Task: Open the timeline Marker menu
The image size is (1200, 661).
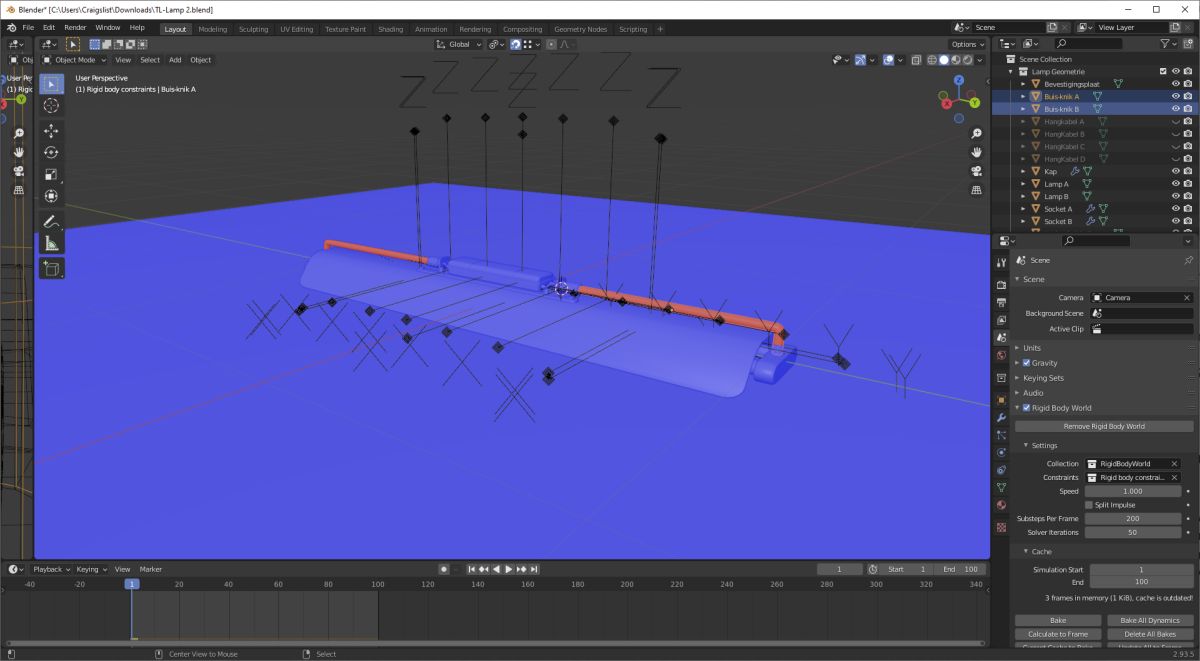Action: pos(150,569)
